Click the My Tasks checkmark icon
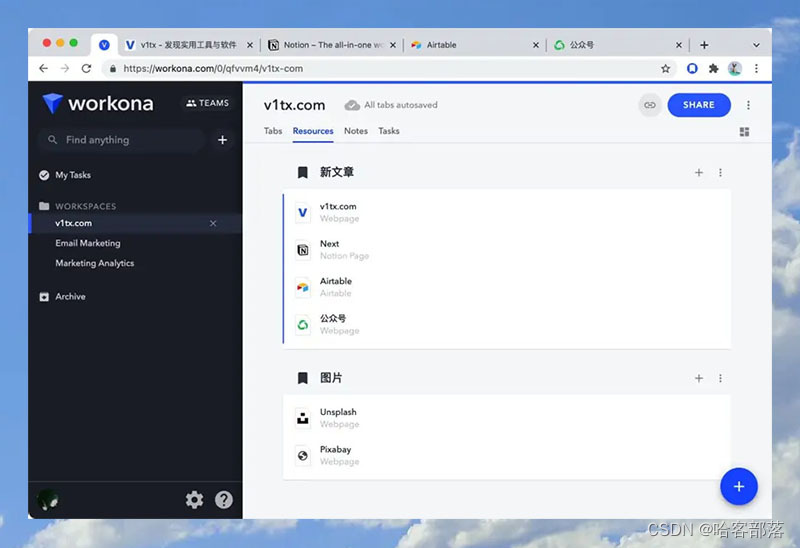800x548 pixels. [44, 175]
